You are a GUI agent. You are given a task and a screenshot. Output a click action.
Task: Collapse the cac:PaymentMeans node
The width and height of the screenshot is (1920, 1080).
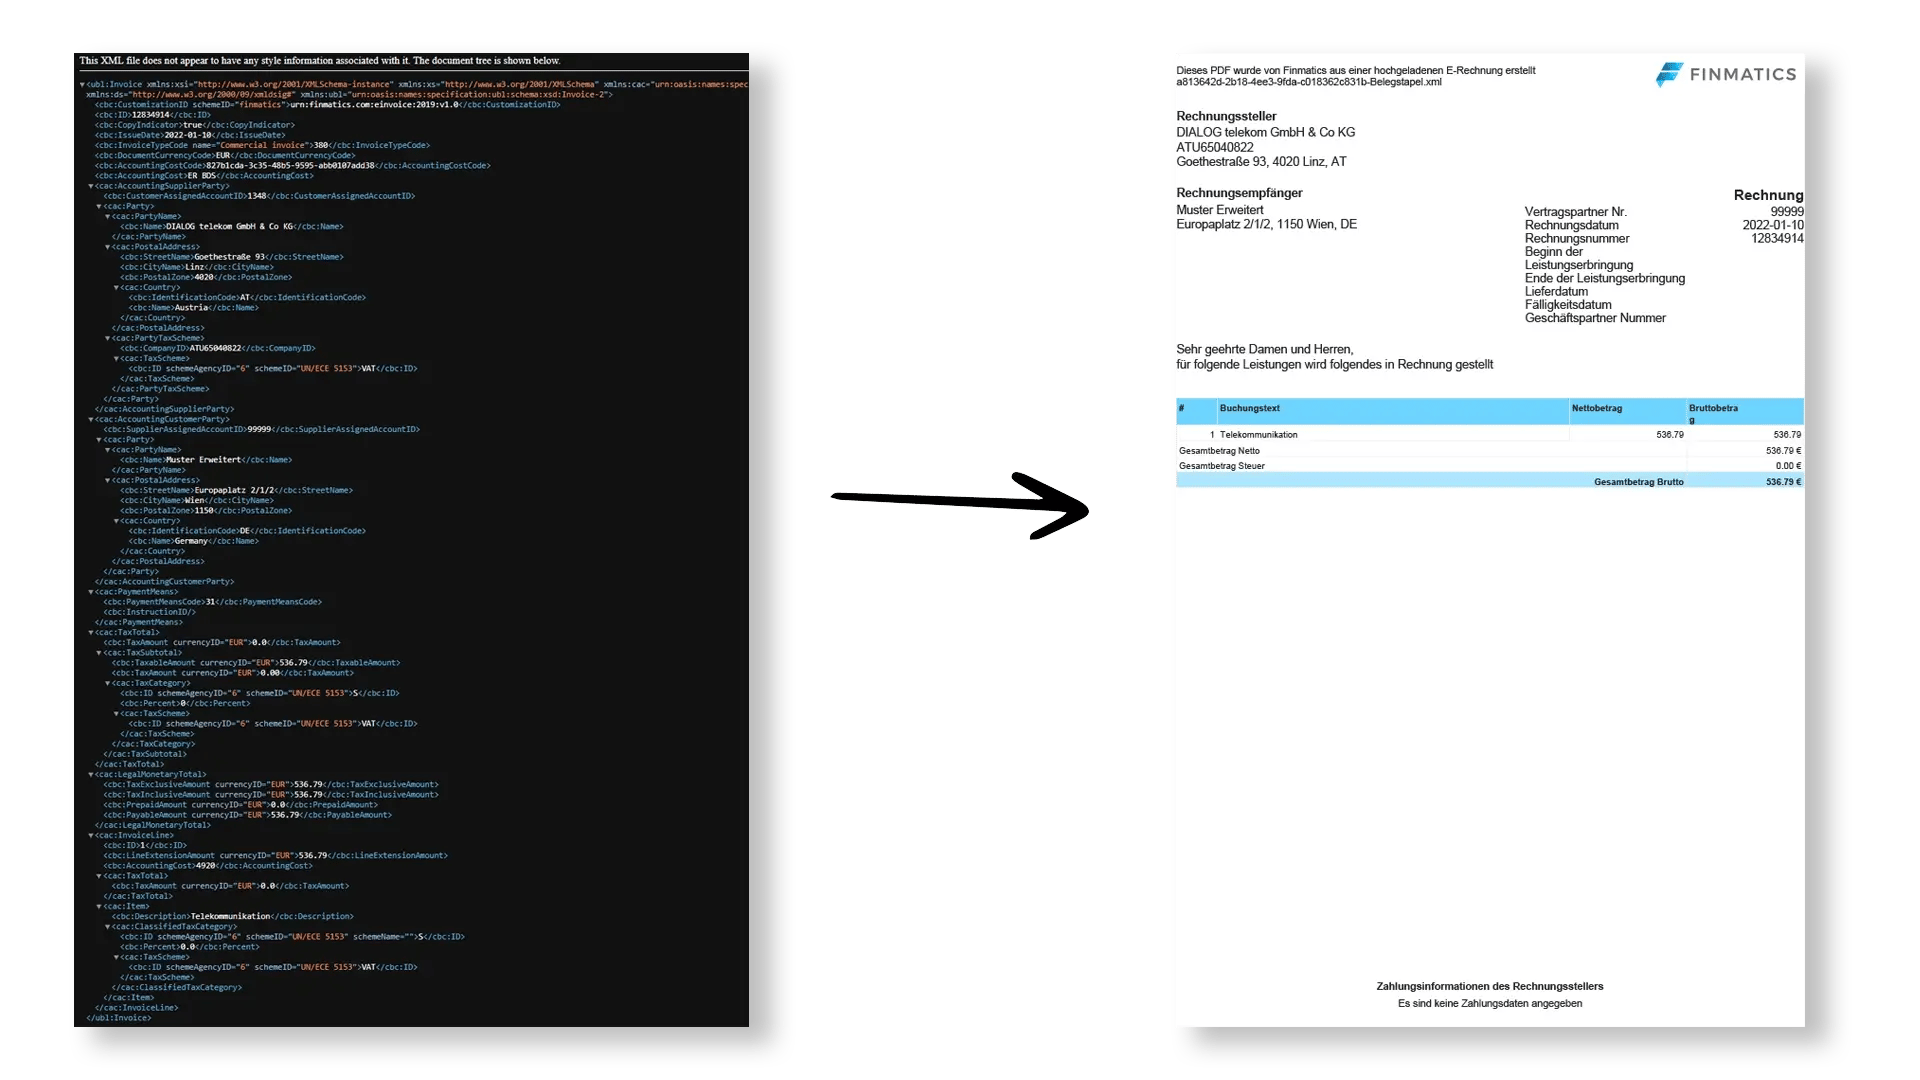(x=91, y=592)
